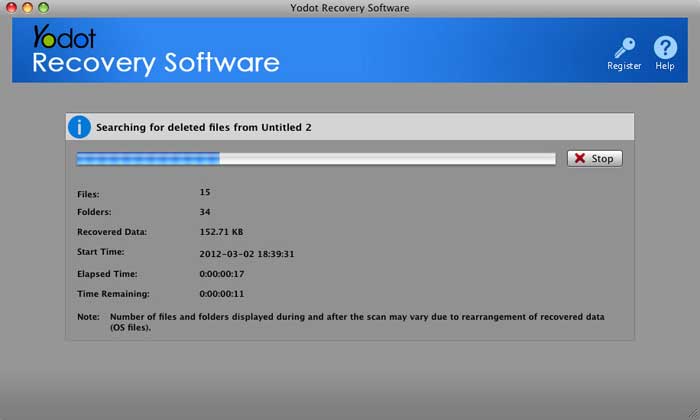Click the window title 'Yodot Recovery Software'

point(350,8)
